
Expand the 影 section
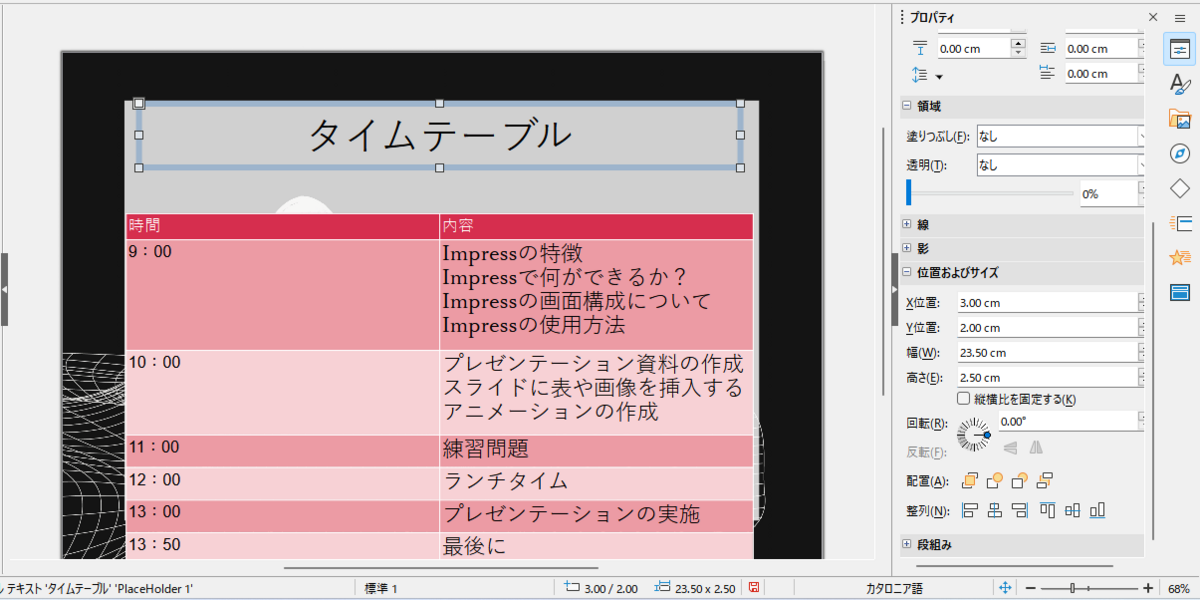[907, 248]
